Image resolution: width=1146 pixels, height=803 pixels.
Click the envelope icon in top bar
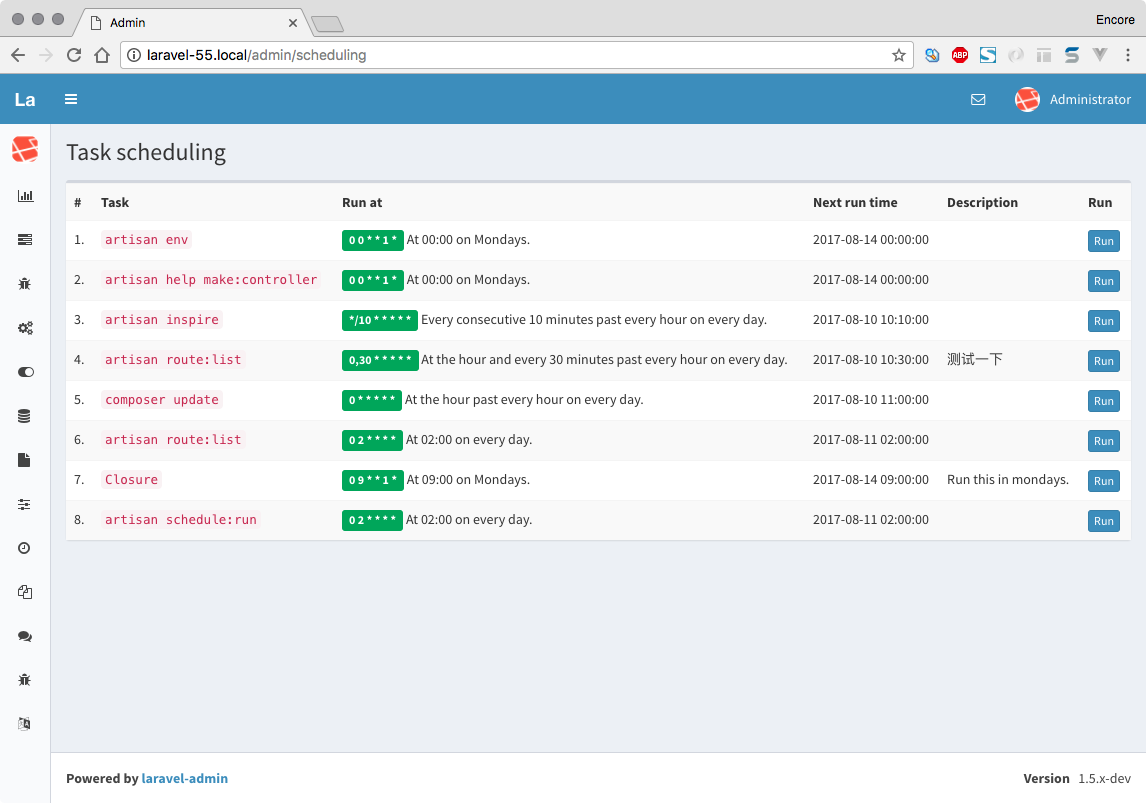click(x=978, y=99)
